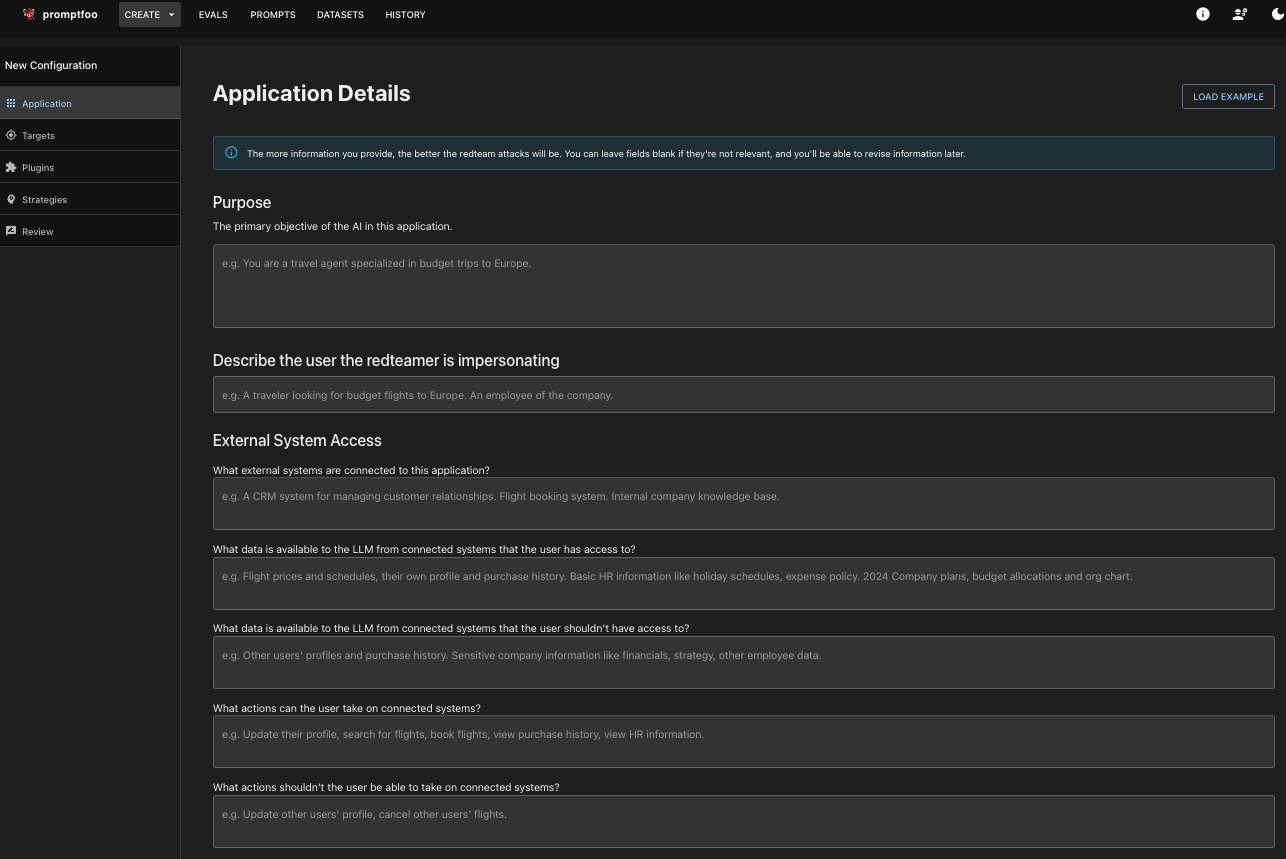Click the Purpose section heading

coord(242,203)
